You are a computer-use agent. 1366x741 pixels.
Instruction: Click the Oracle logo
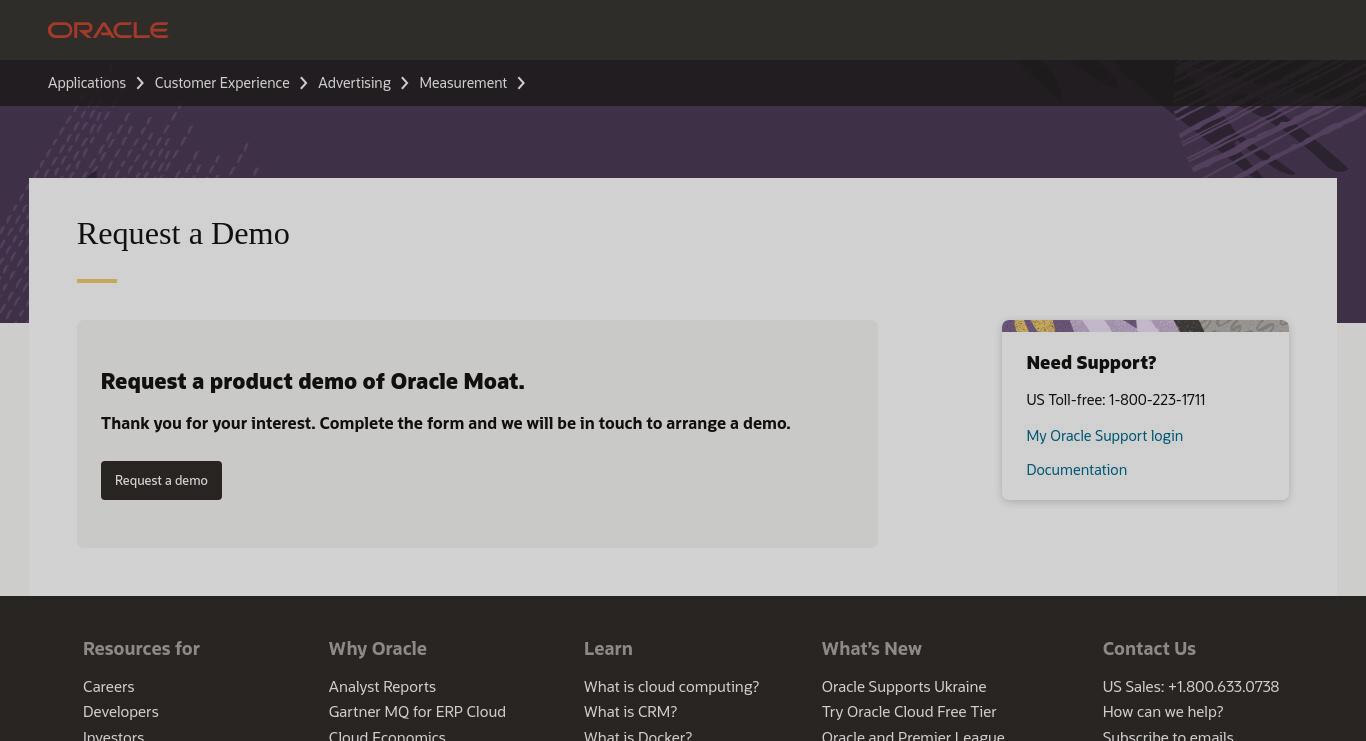(x=108, y=30)
